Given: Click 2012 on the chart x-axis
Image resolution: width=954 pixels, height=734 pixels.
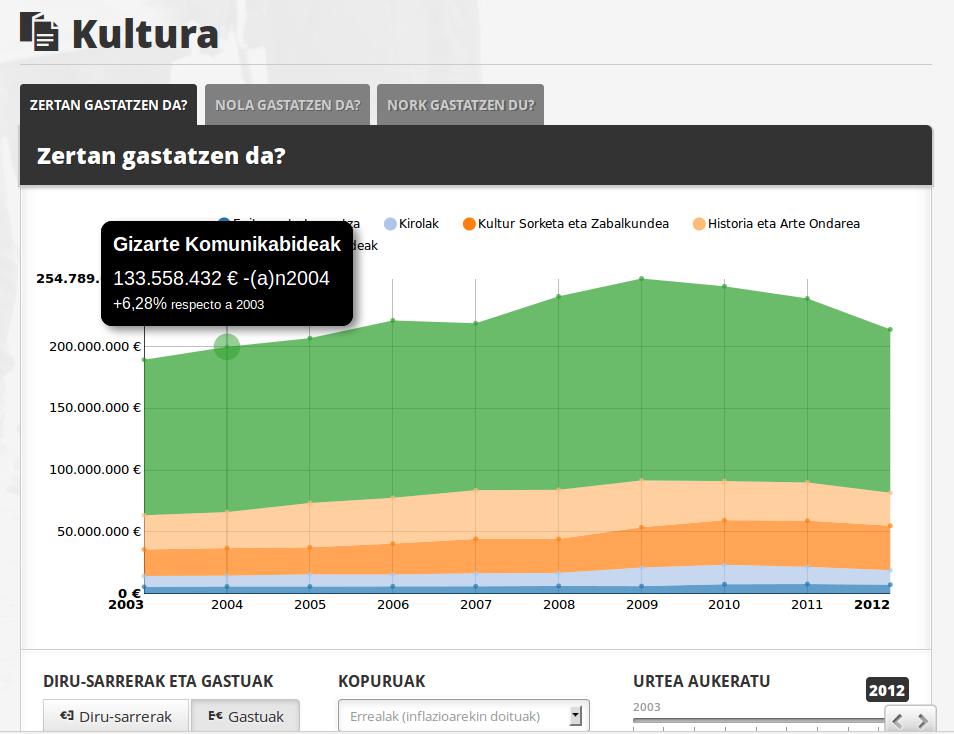Looking at the screenshot, I should click(x=870, y=604).
